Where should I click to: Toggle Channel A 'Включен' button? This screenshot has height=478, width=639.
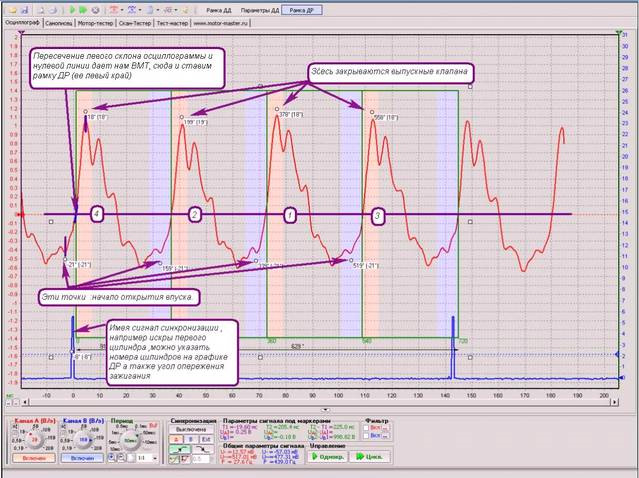coord(34,458)
